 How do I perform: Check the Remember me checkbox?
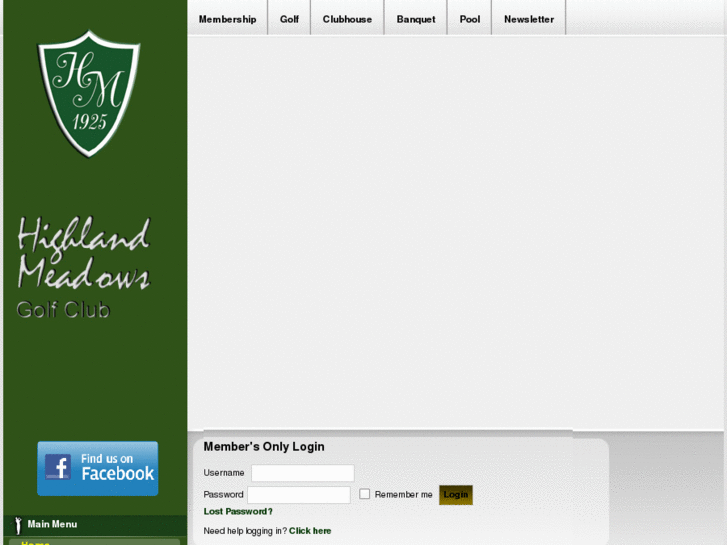[x=364, y=494]
